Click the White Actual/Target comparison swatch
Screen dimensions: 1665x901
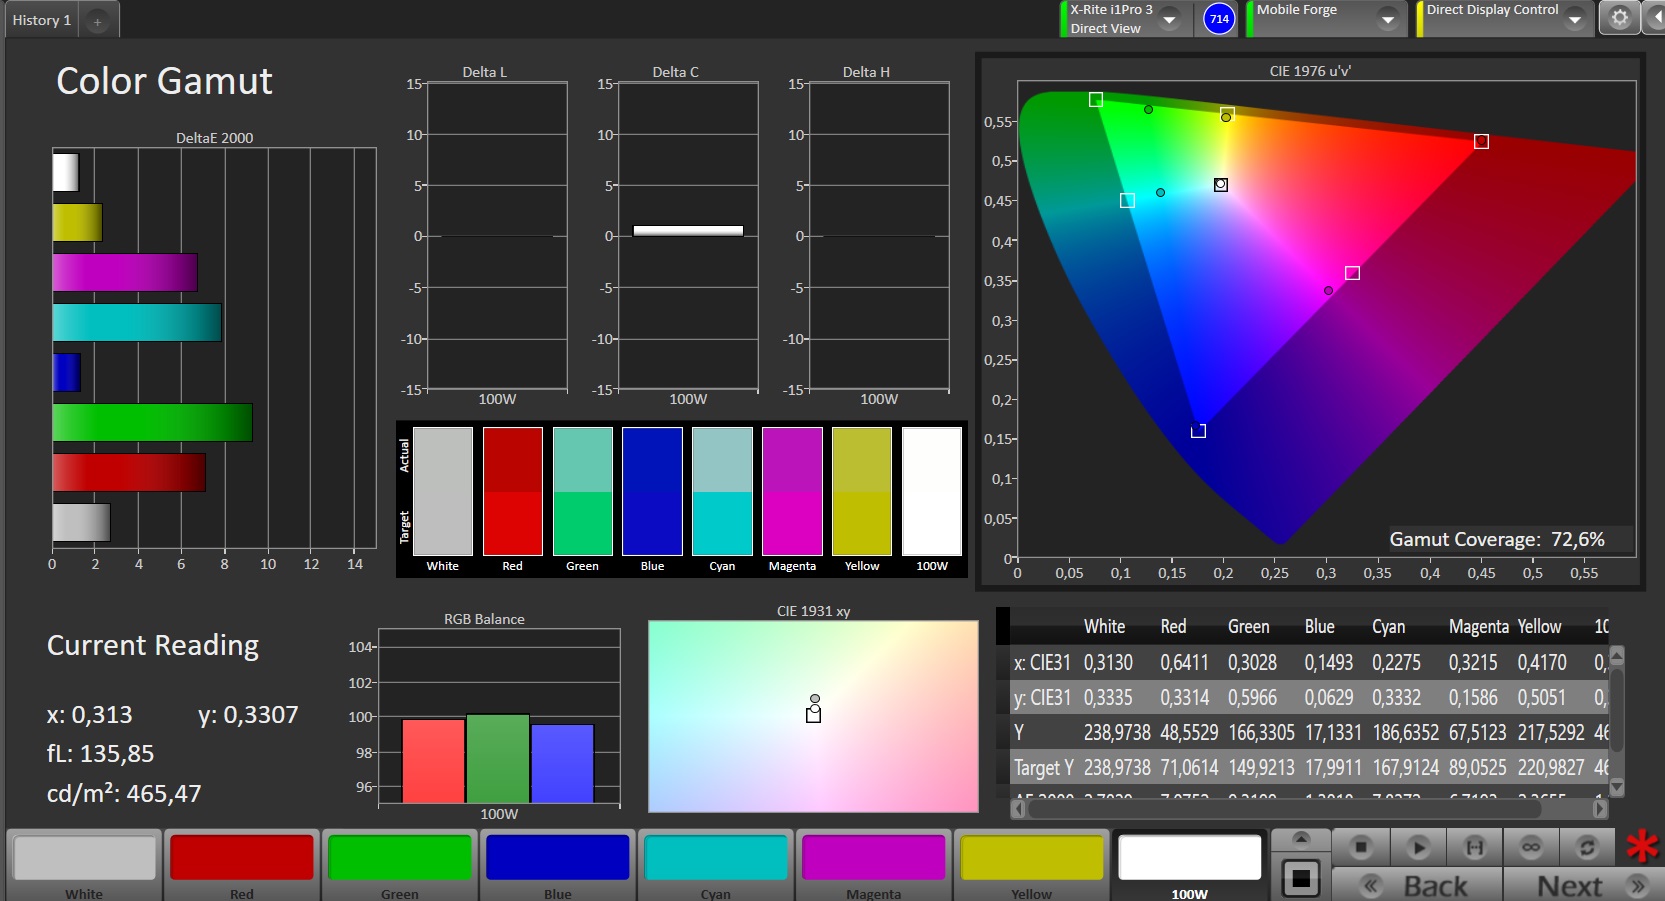pos(443,491)
